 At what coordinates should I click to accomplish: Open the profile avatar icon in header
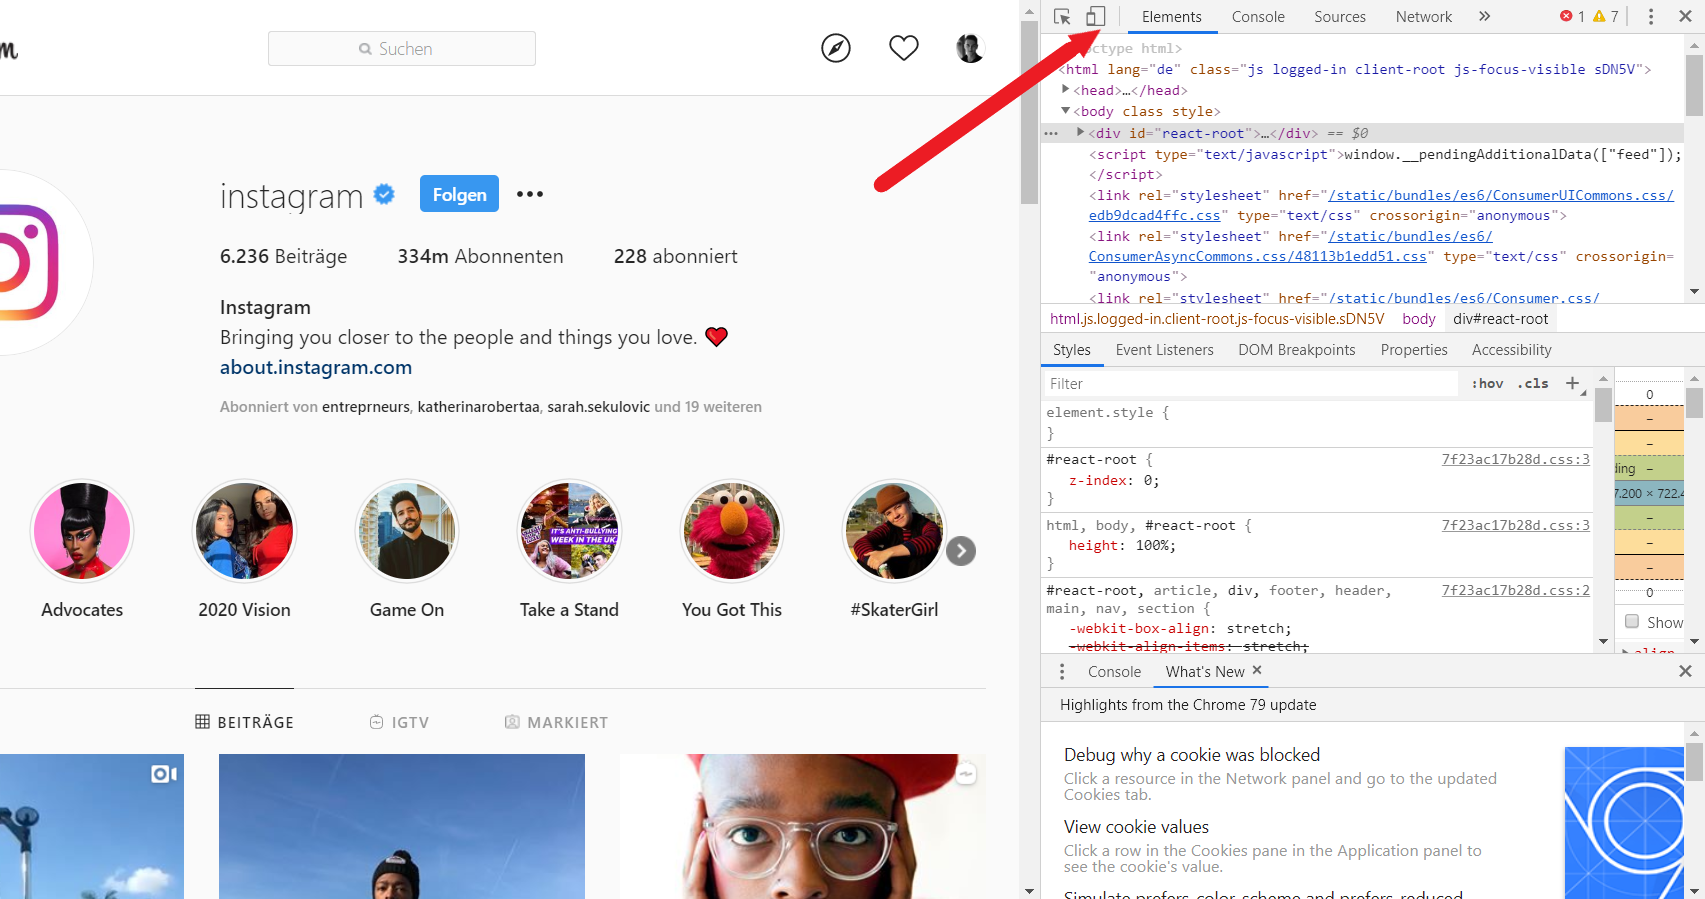point(970,47)
